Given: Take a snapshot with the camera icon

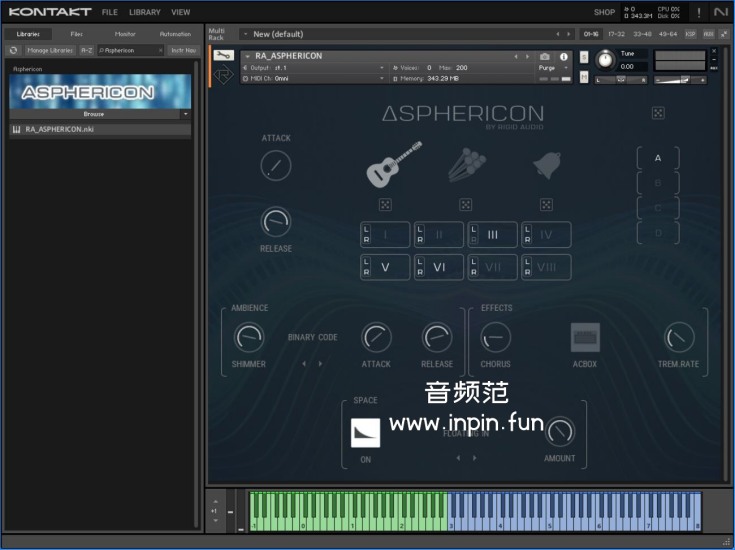Looking at the screenshot, I should click(545, 57).
